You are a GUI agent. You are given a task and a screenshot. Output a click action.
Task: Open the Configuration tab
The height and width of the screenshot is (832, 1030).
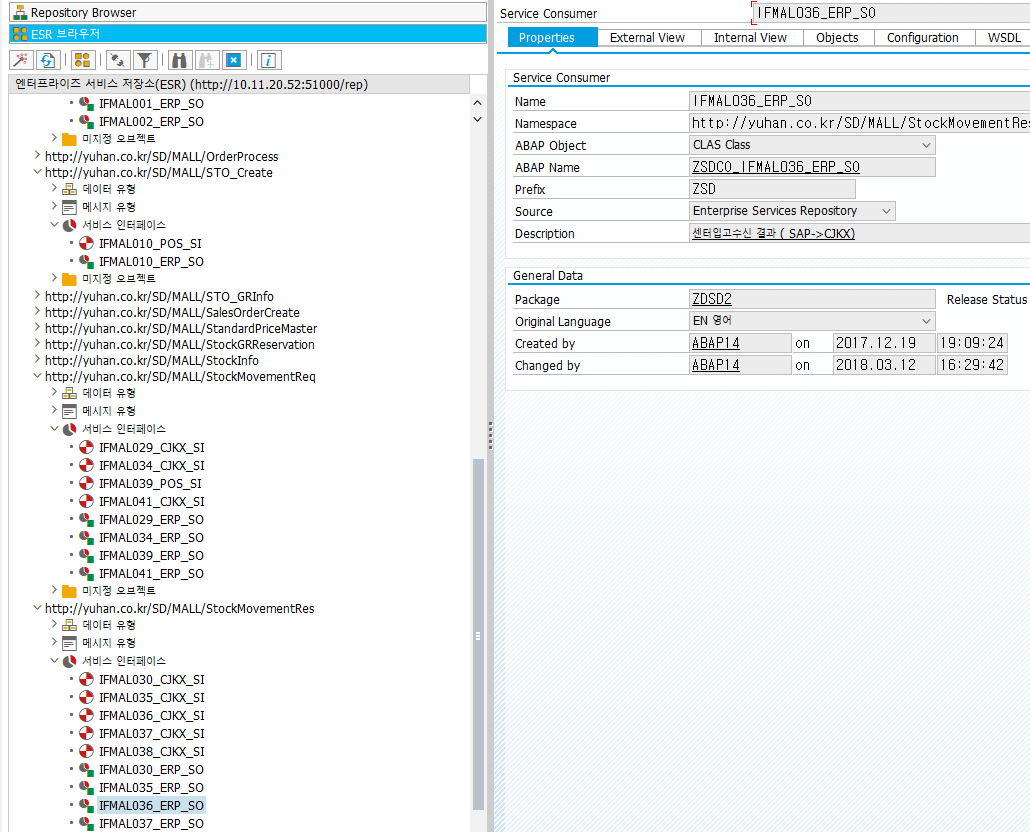(922, 37)
